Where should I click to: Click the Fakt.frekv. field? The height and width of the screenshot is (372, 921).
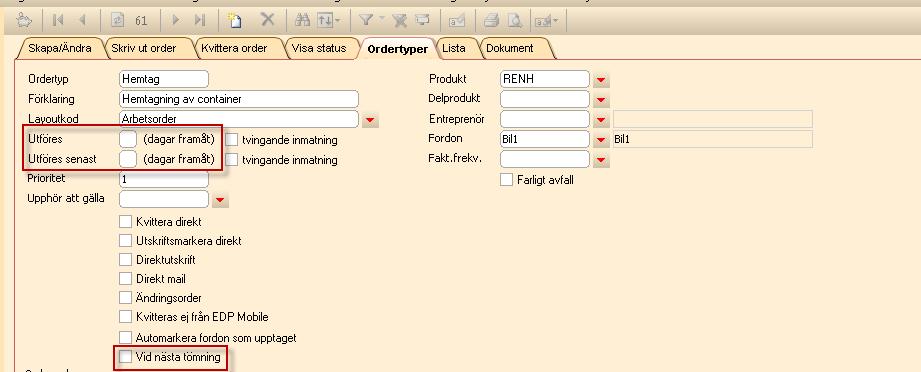pyautogui.click(x=545, y=159)
